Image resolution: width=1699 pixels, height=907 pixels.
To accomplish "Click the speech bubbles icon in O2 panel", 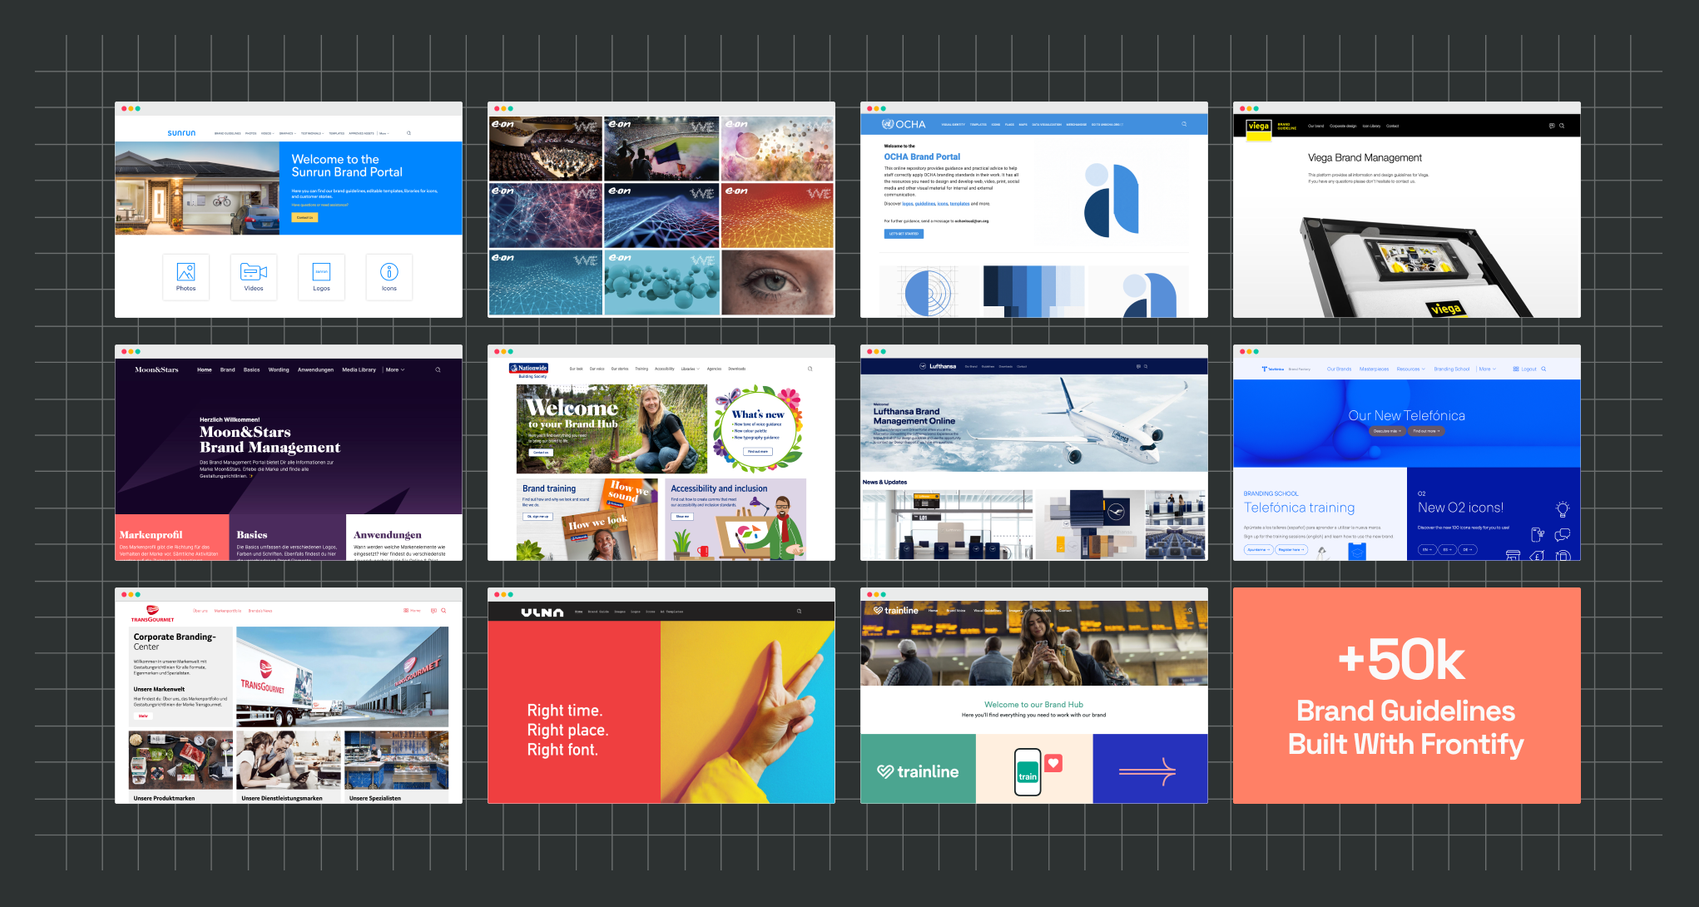I will (1562, 535).
